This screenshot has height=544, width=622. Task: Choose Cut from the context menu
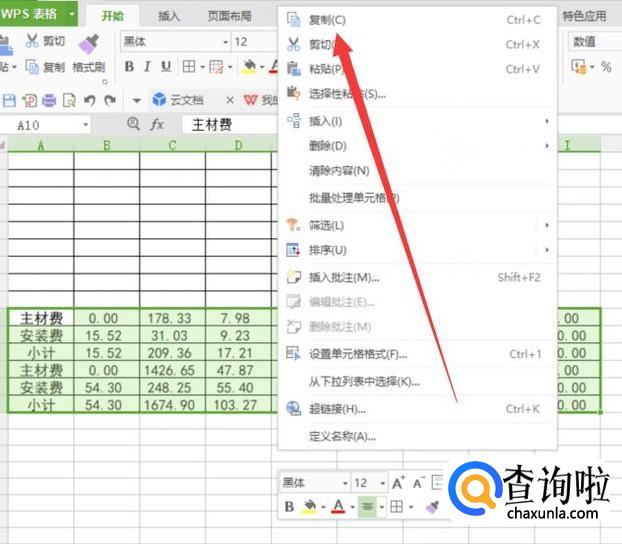415,44
